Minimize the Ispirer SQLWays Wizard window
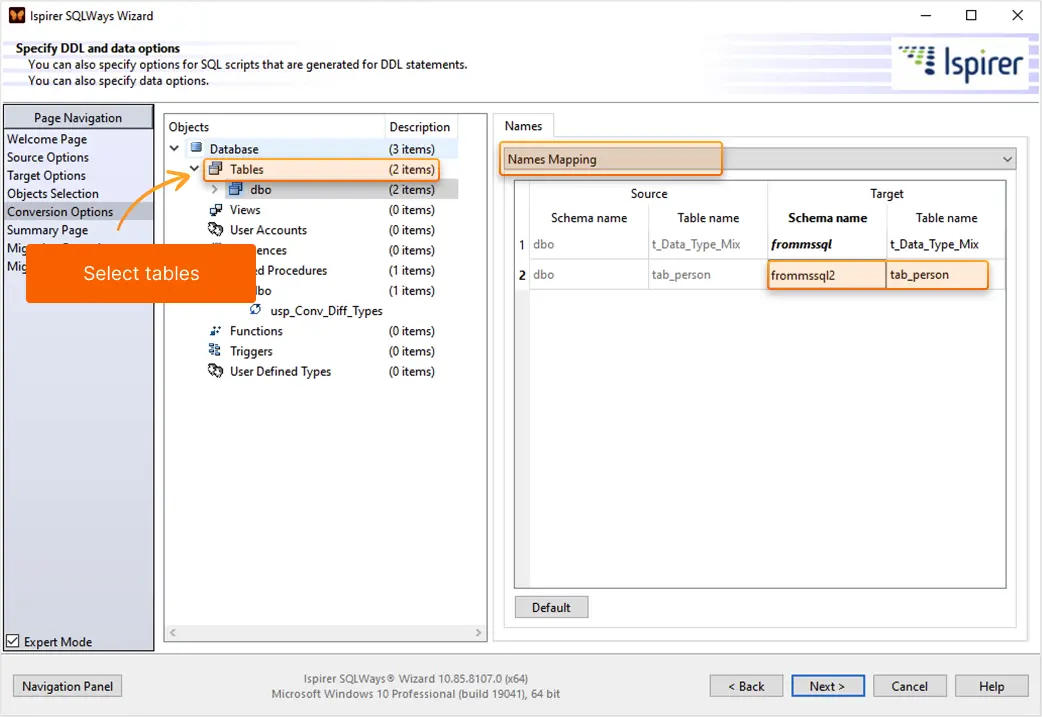Viewport: 1042px width, 717px height. [x=926, y=15]
